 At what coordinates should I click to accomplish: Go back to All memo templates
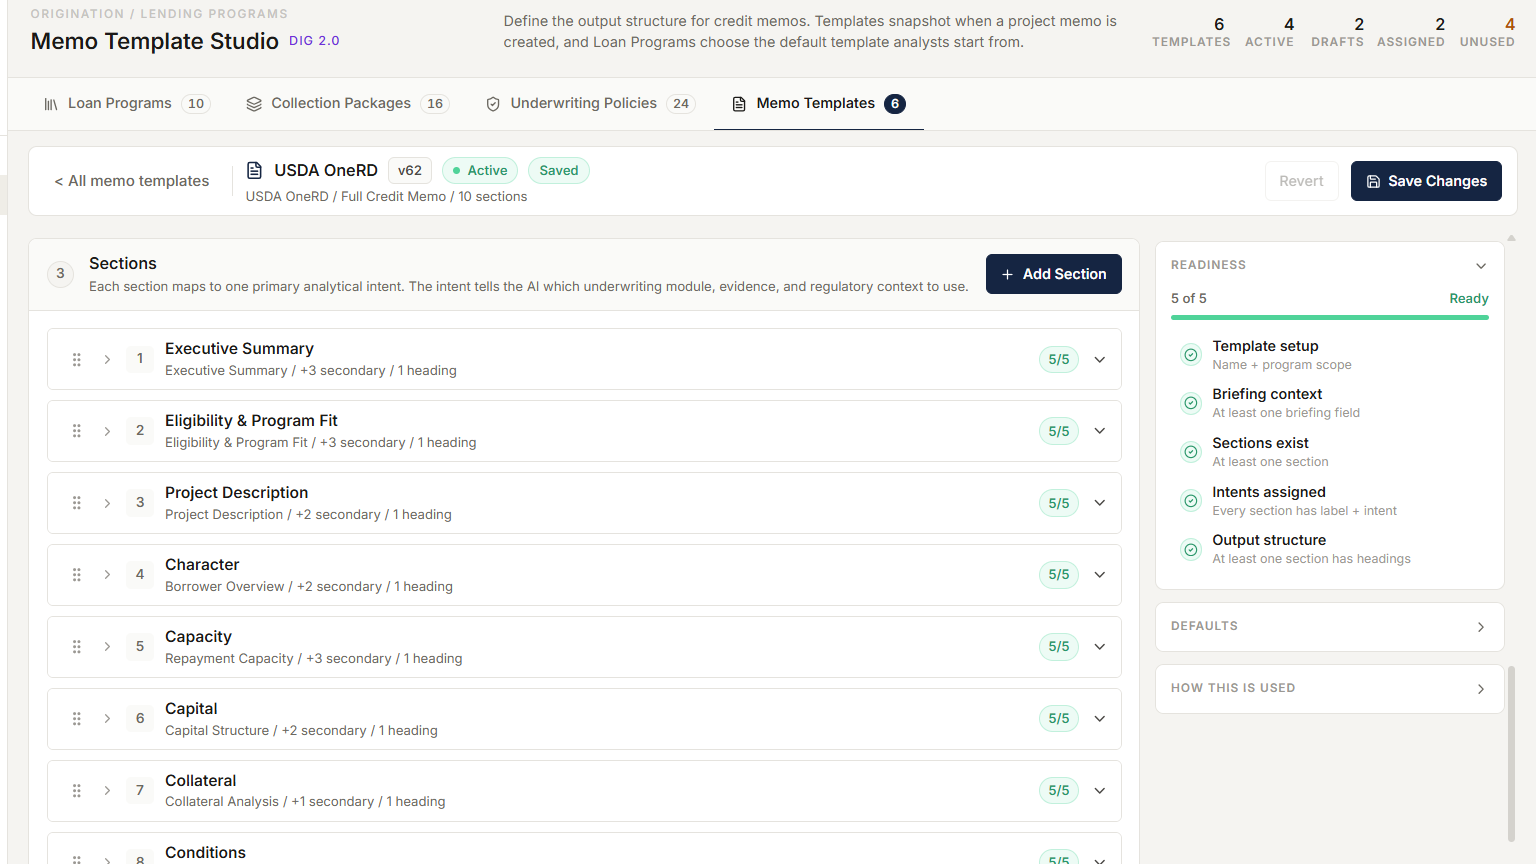click(132, 181)
